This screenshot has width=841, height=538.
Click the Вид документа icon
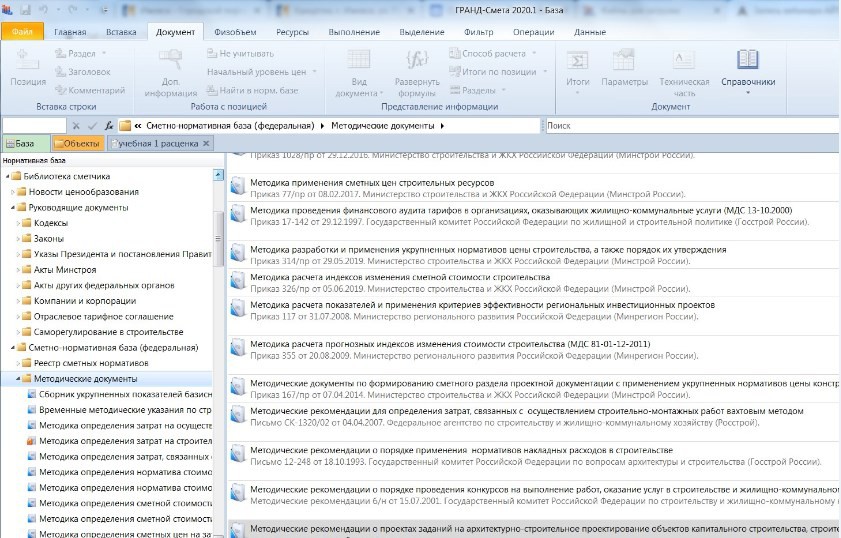pos(359,60)
